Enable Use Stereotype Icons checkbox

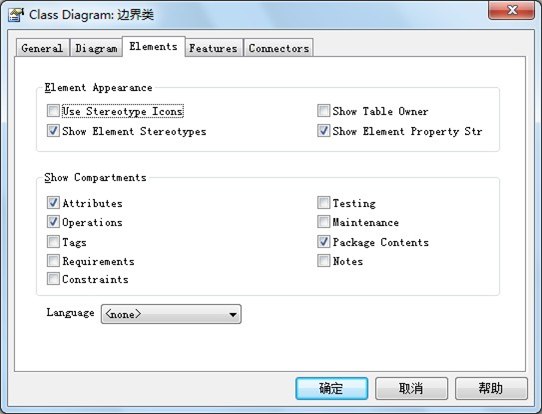53,111
